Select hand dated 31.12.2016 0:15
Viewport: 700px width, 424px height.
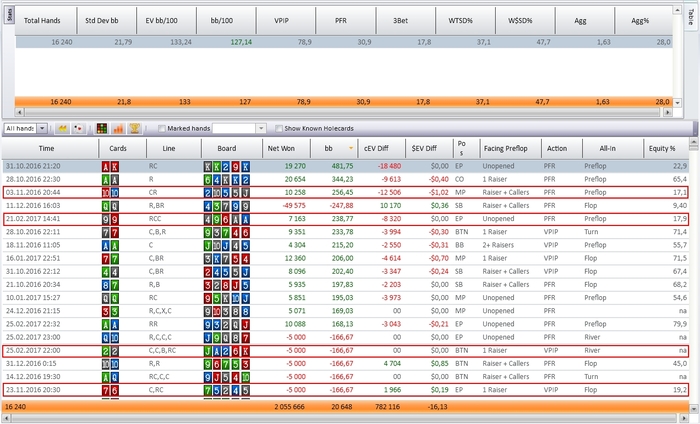point(346,364)
